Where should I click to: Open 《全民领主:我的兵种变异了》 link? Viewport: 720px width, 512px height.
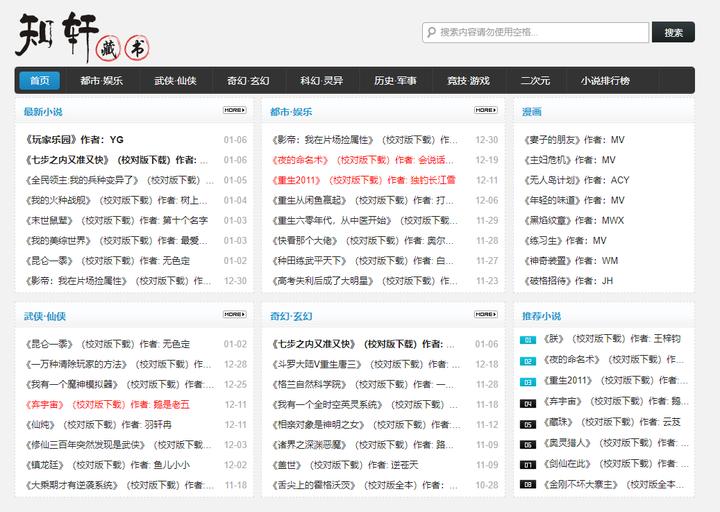[x=119, y=180]
